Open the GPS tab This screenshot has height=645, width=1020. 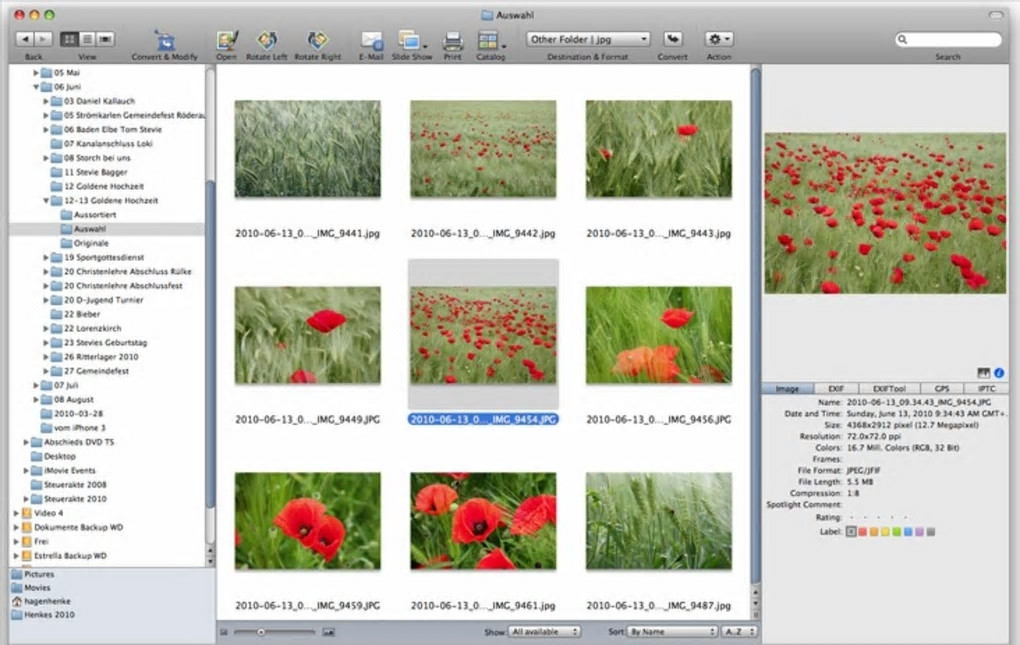(940, 388)
